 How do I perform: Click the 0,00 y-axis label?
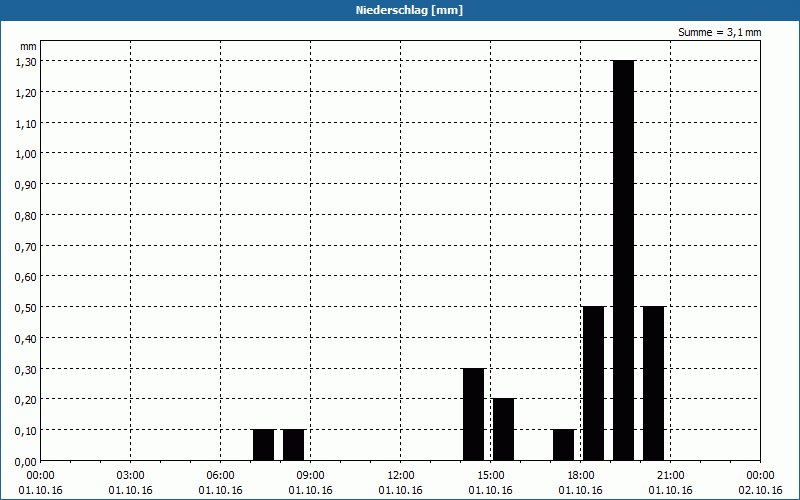point(26,462)
